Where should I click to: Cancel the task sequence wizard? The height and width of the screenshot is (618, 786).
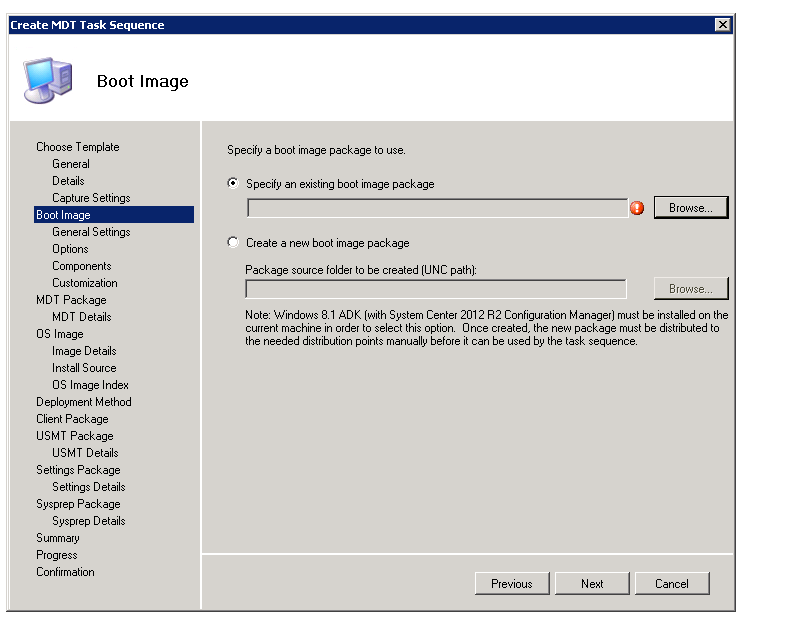tap(671, 583)
